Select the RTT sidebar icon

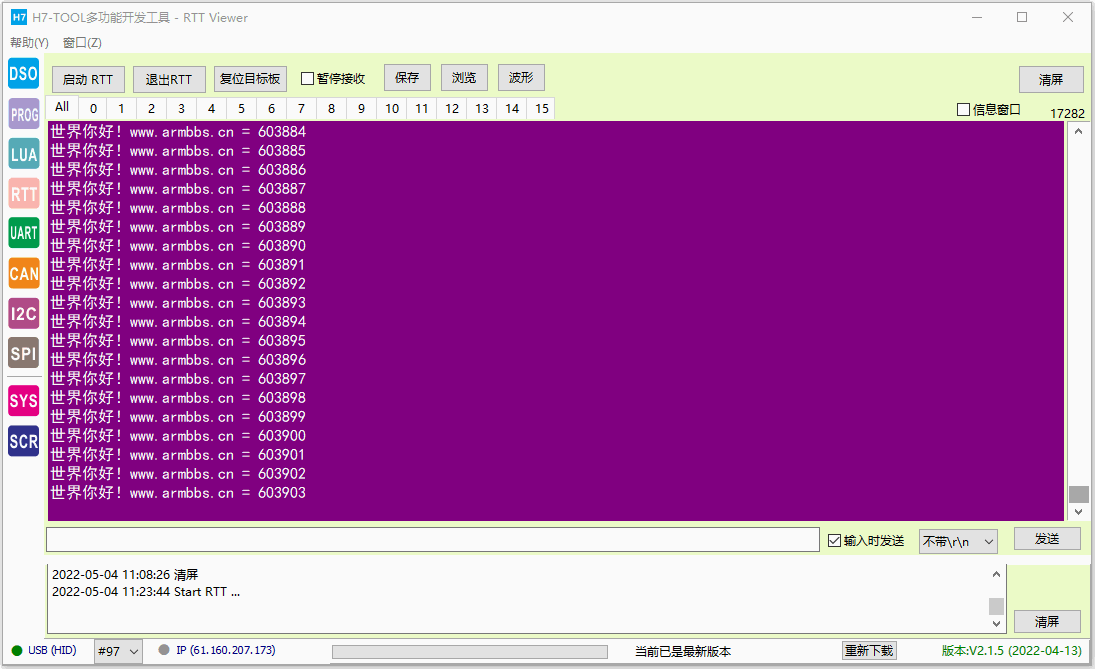24,193
